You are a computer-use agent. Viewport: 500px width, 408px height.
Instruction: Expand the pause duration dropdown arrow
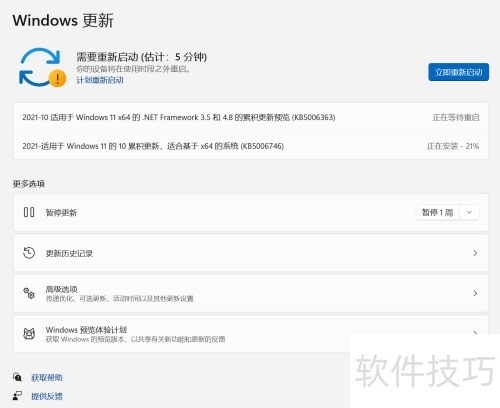(469, 212)
